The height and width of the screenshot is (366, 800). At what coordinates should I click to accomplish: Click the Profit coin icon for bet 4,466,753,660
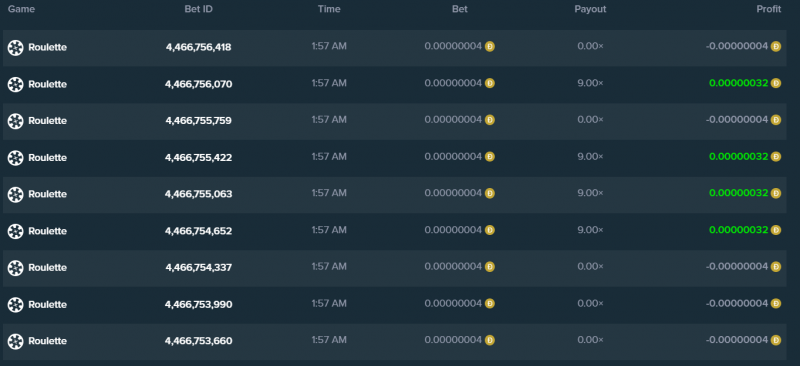pos(776,340)
